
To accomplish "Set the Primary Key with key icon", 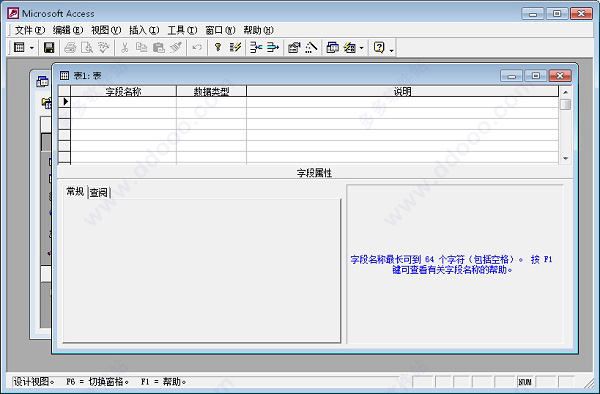I will 218,47.
